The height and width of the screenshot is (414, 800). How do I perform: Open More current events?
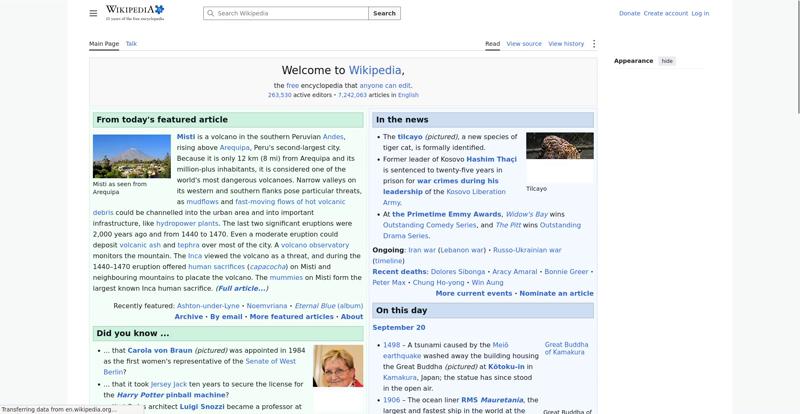click(x=473, y=294)
